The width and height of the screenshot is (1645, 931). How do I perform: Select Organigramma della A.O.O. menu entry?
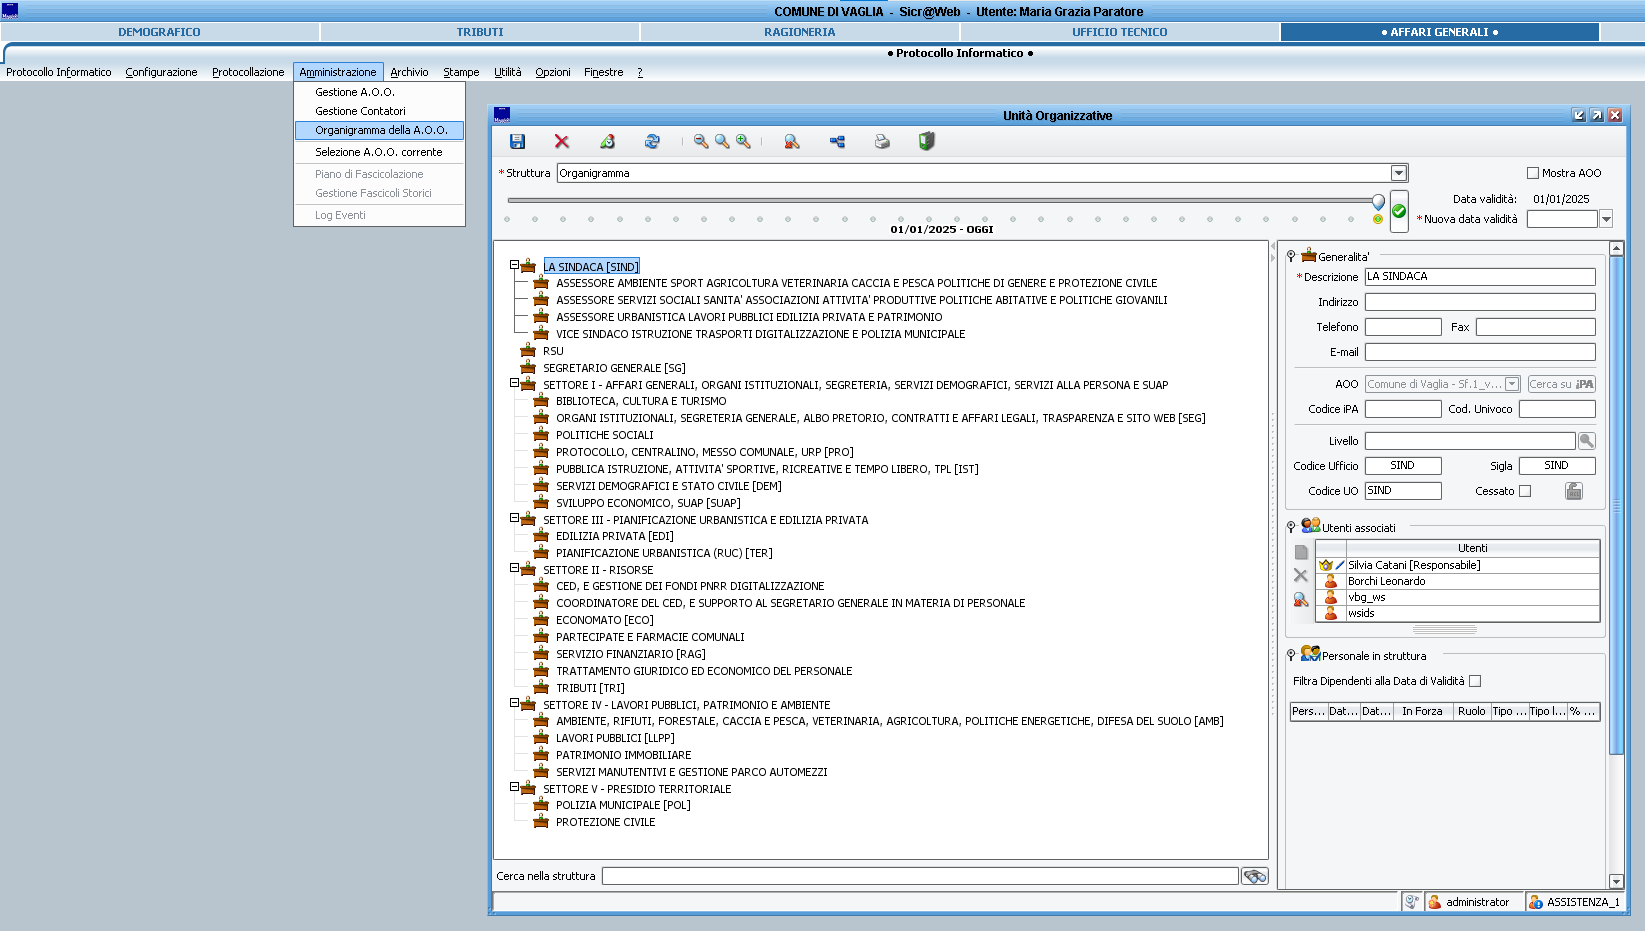point(380,131)
